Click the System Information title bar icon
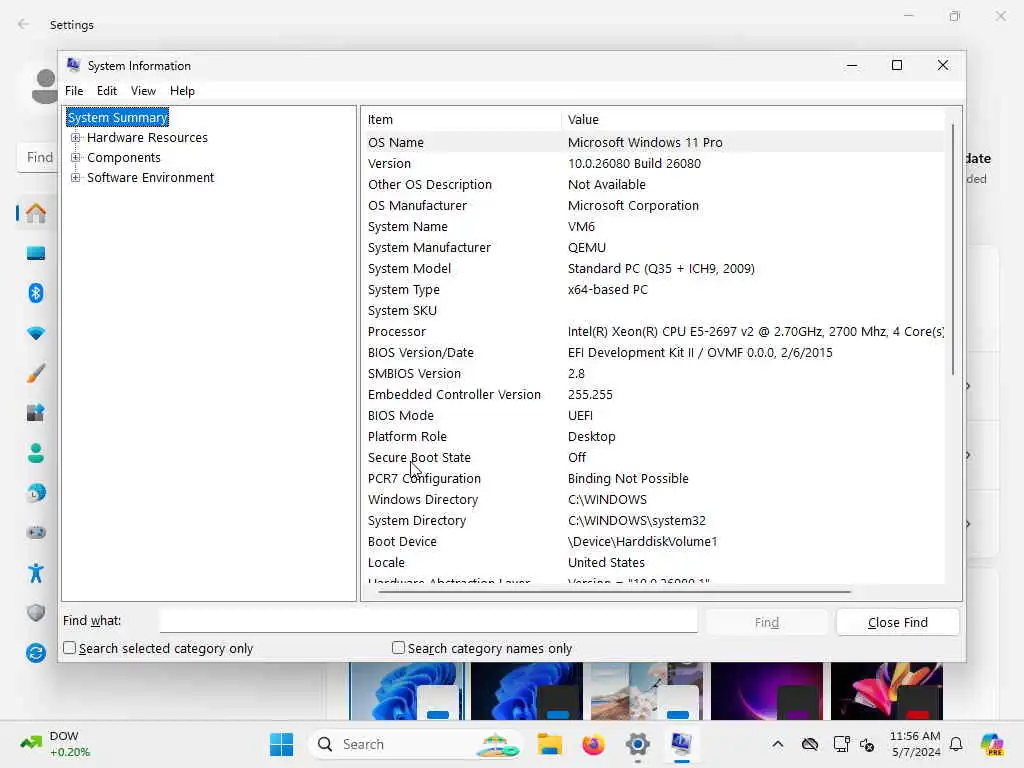Image resolution: width=1024 pixels, height=768 pixels. (x=73, y=65)
